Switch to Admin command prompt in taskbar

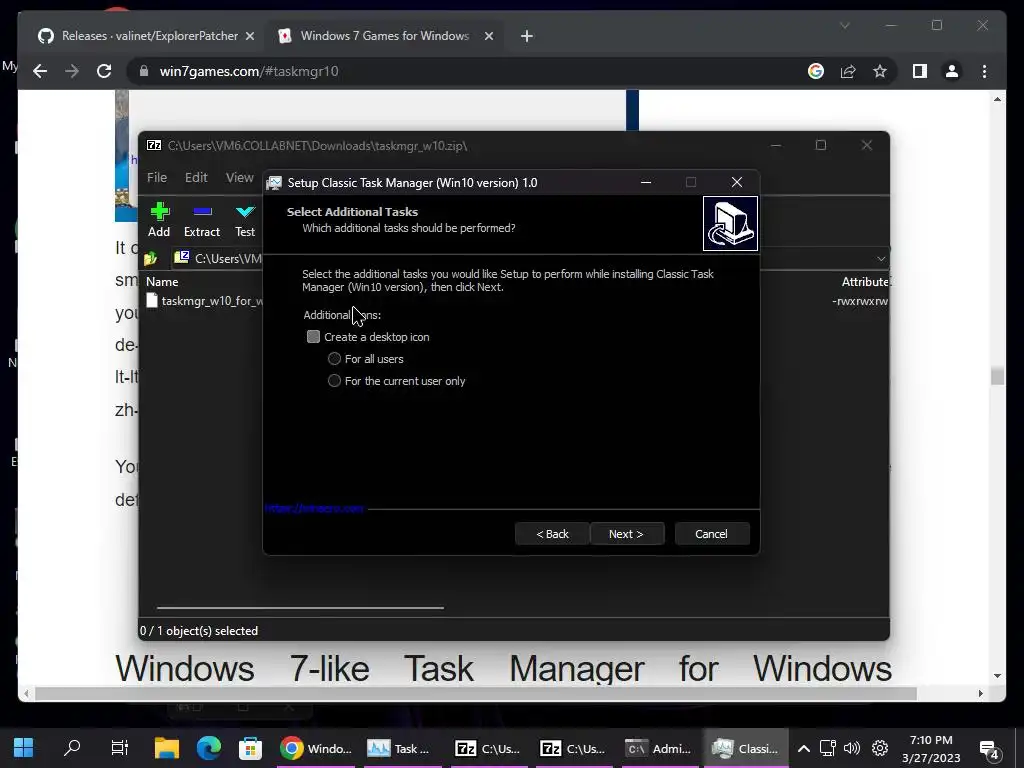click(658, 748)
